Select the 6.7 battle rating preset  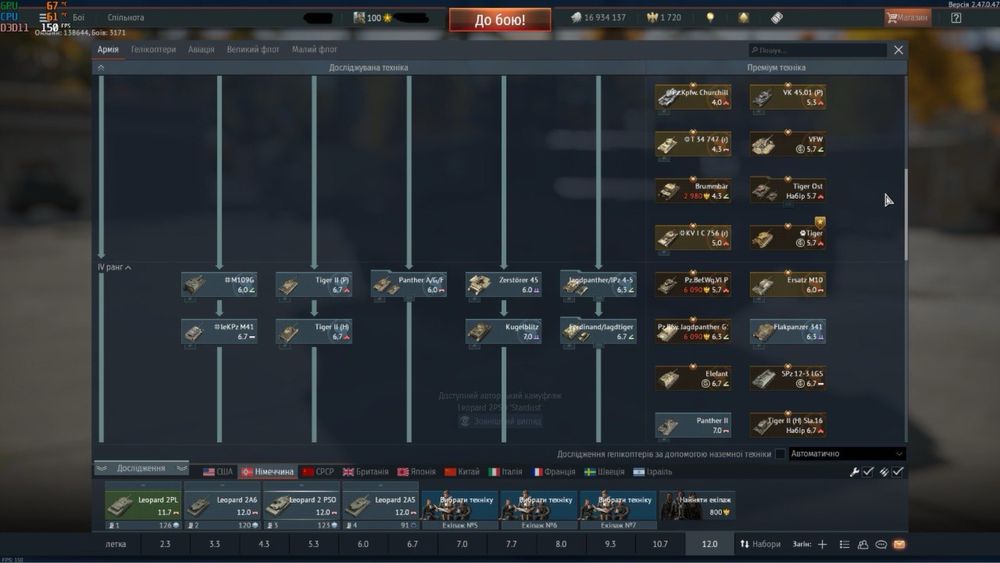pyautogui.click(x=412, y=545)
